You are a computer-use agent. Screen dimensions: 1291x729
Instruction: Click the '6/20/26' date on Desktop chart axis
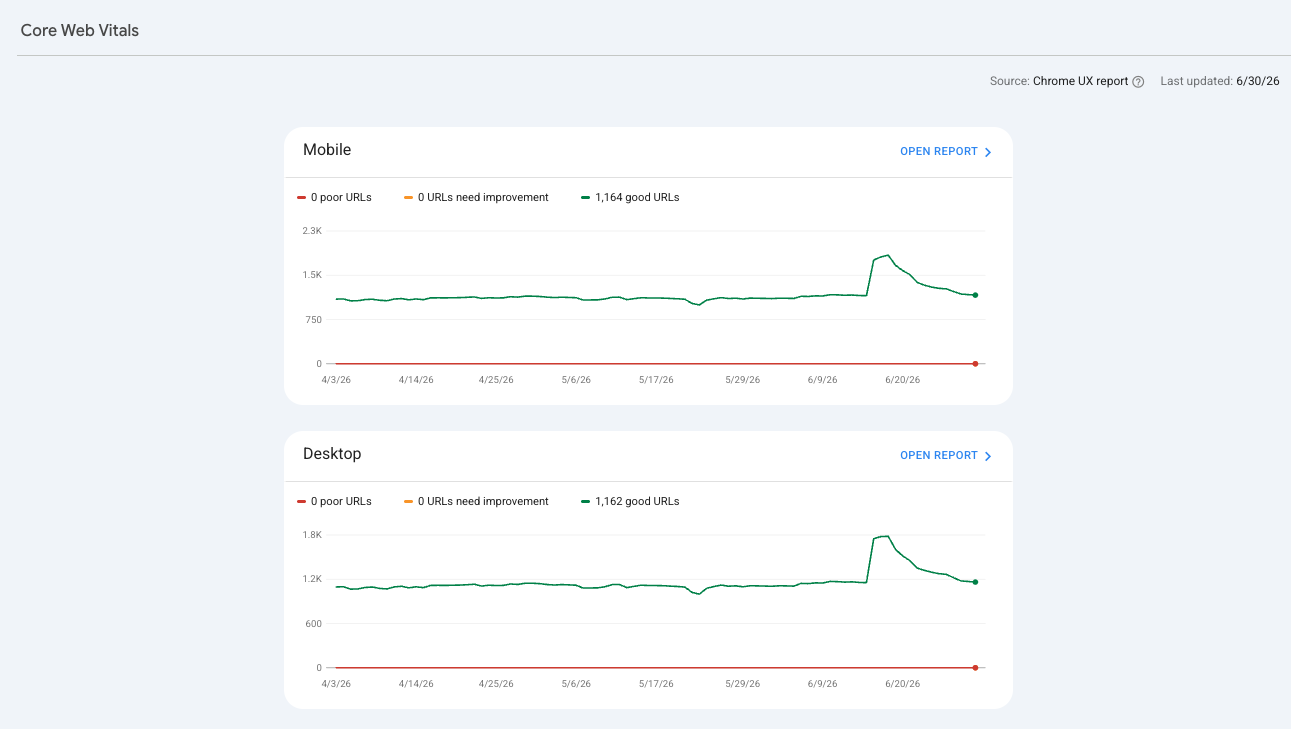902,684
